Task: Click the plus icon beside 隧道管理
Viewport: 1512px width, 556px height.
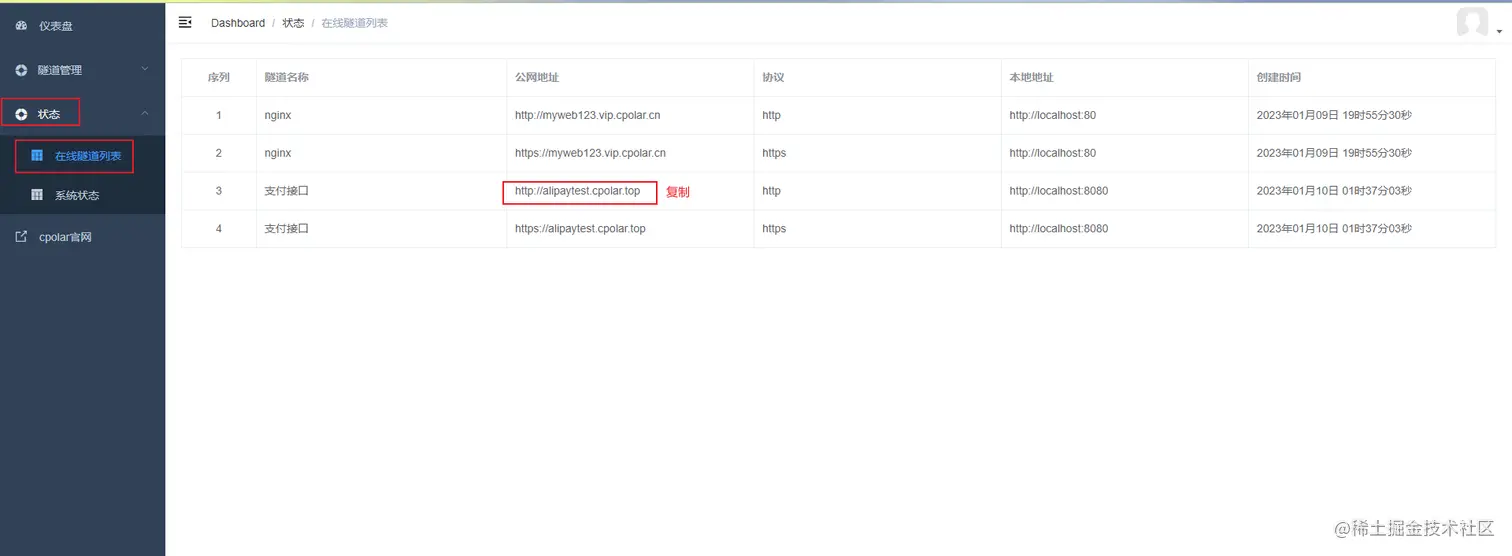Action: 21,70
